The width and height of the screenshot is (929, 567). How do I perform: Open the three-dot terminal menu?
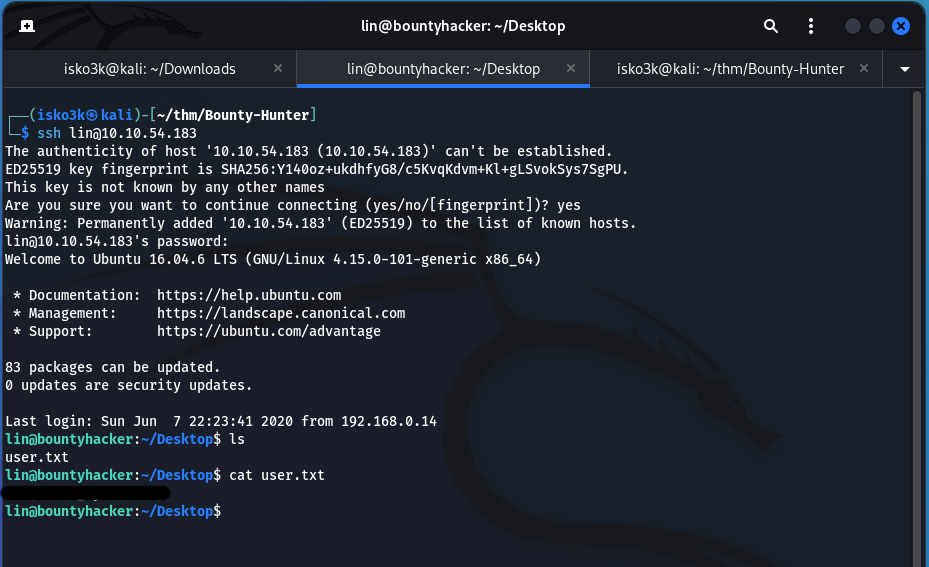(x=810, y=26)
